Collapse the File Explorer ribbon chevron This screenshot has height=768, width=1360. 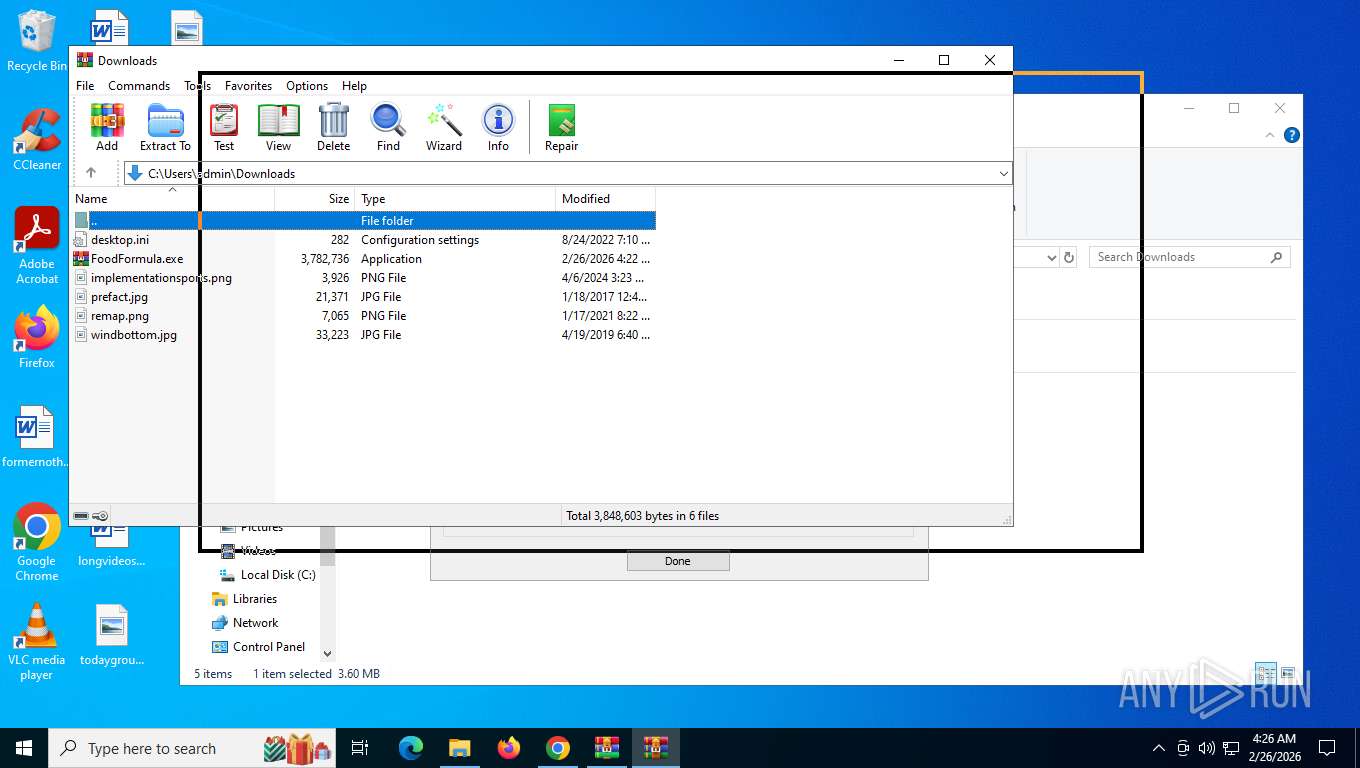tap(1270, 135)
